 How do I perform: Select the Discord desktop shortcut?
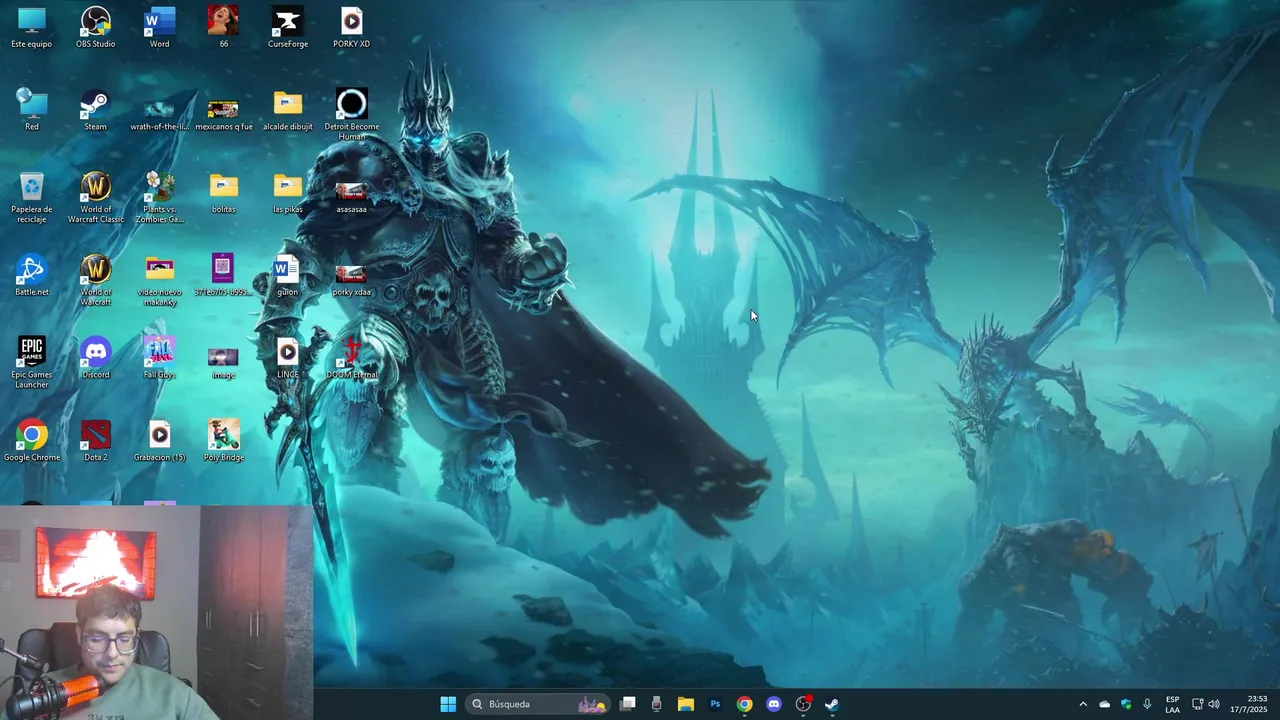click(x=96, y=358)
